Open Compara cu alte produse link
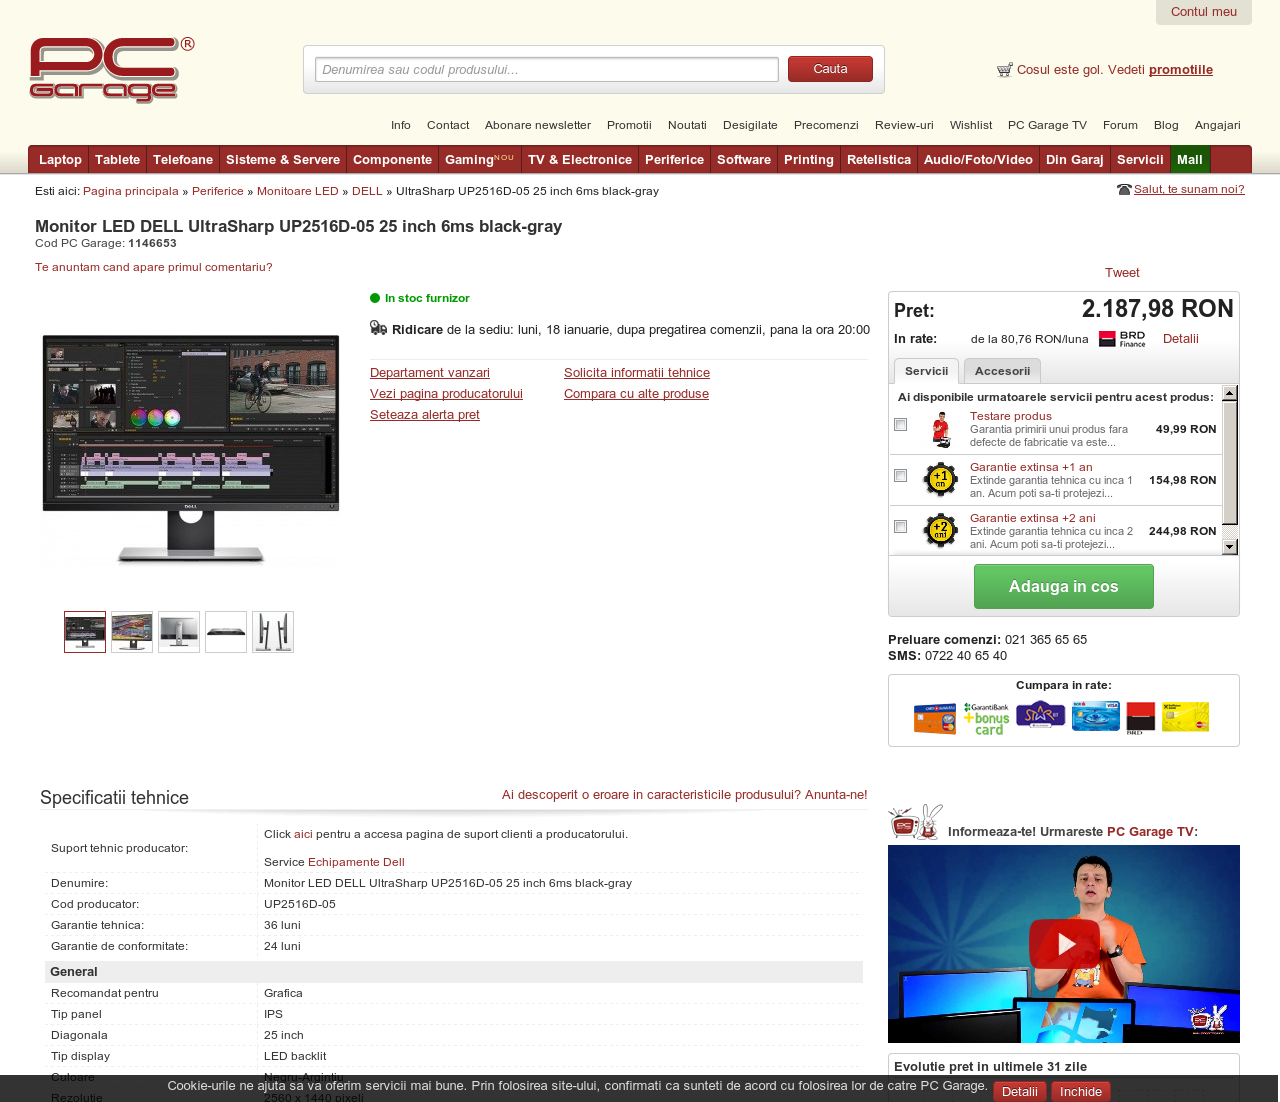The width and height of the screenshot is (1280, 1102). 636,394
